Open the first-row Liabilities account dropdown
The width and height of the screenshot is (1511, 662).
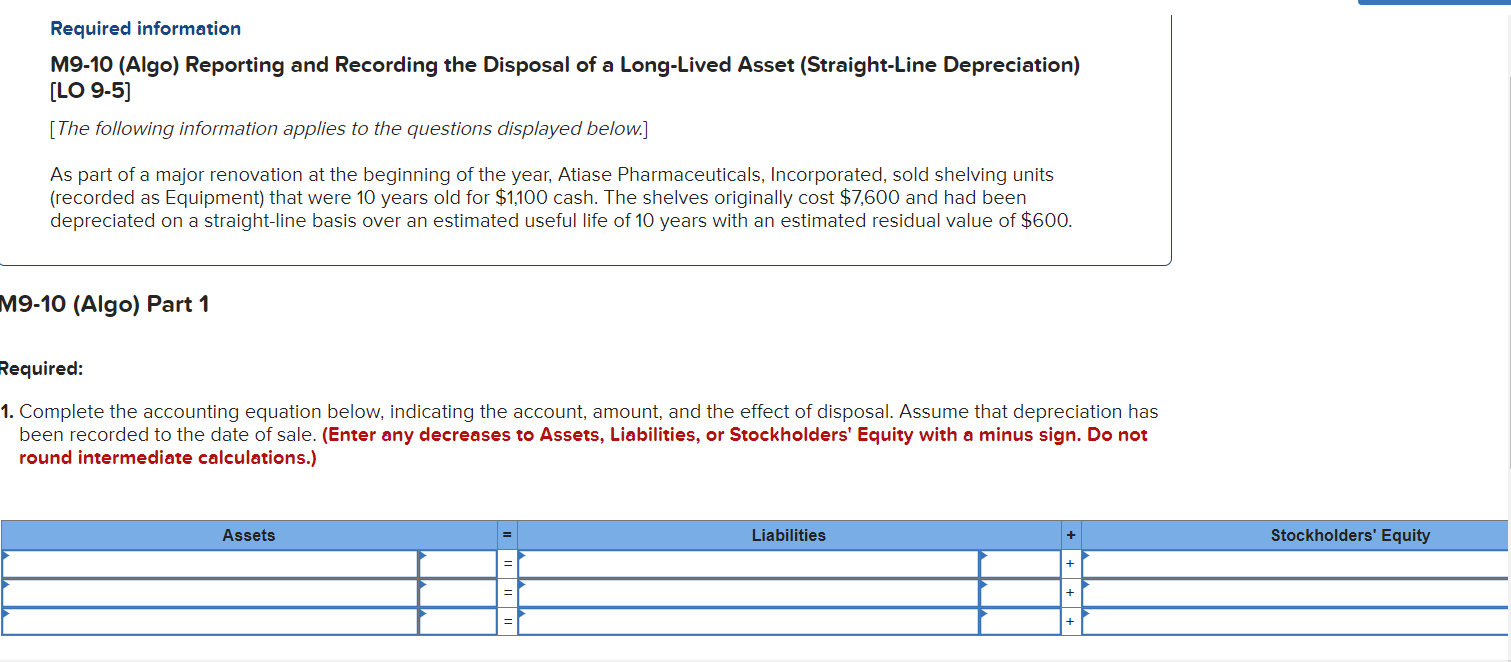click(x=750, y=564)
